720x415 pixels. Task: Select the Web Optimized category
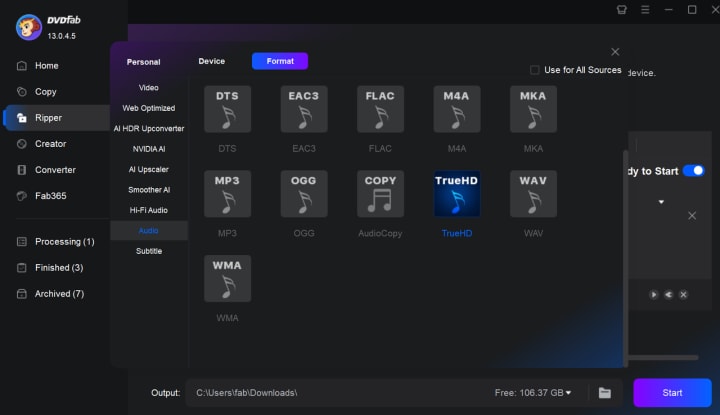(x=149, y=108)
